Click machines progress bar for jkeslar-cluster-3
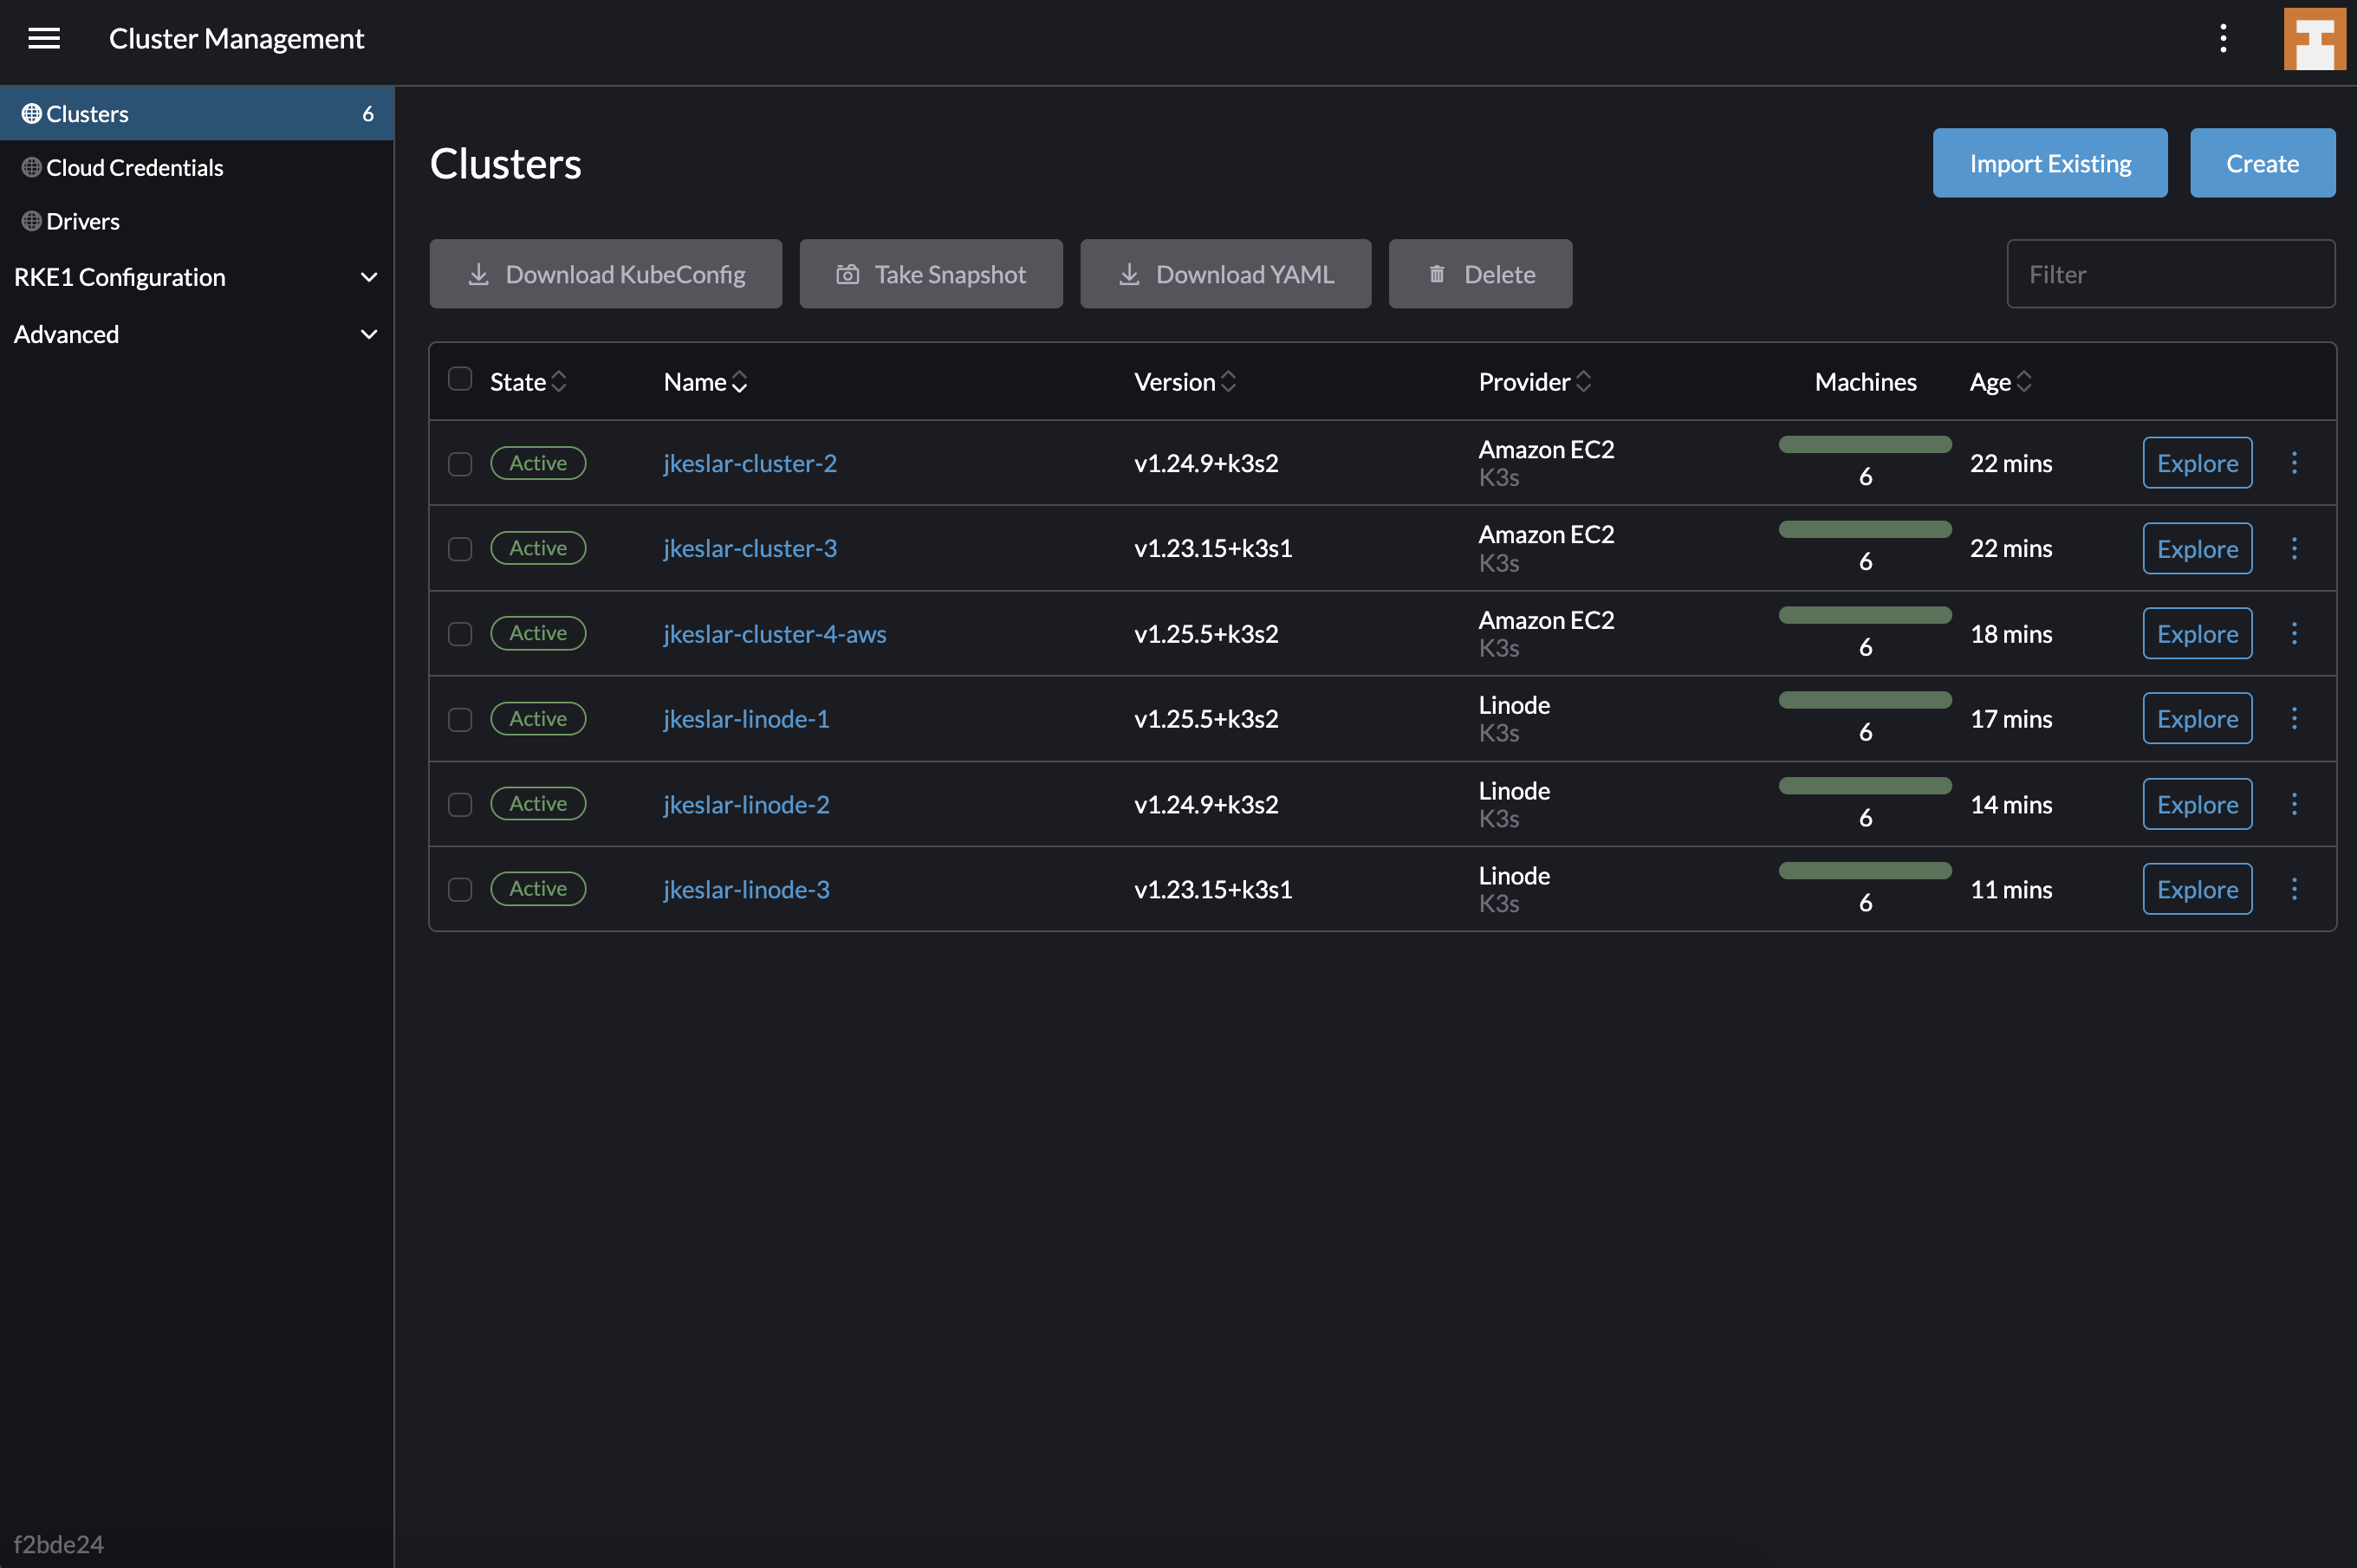2357x1568 pixels. [x=1865, y=530]
